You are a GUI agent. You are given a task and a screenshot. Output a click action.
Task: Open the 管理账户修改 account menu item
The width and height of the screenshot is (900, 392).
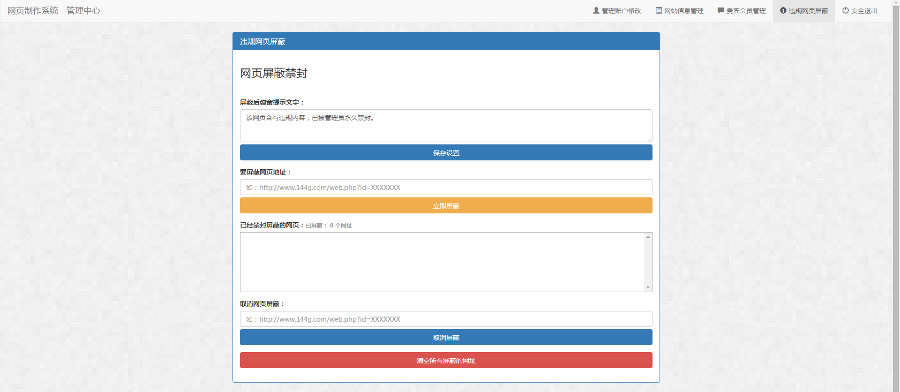tap(617, 11)
